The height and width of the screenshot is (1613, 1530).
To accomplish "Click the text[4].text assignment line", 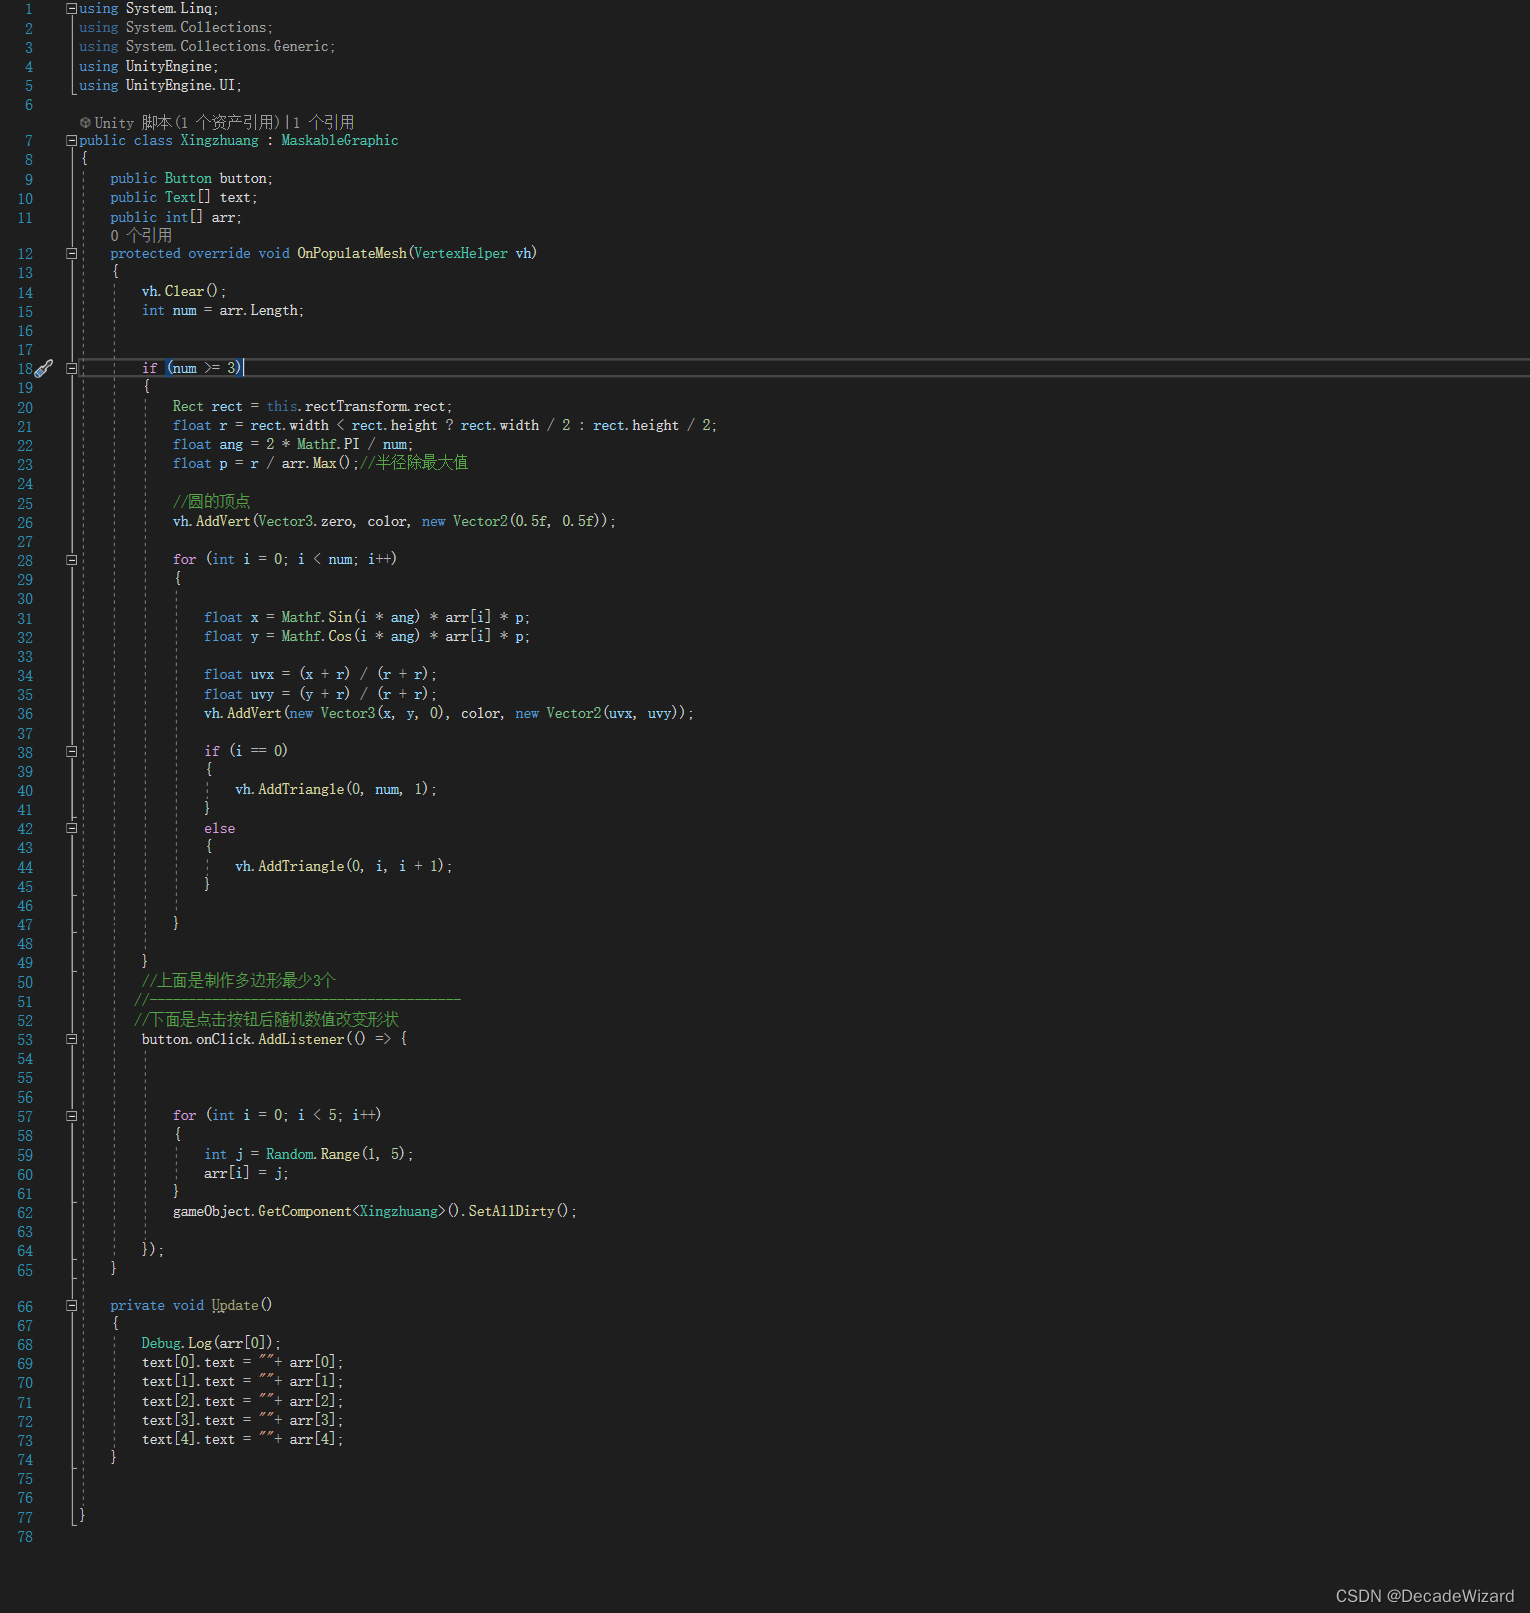I will point(242,1440).
